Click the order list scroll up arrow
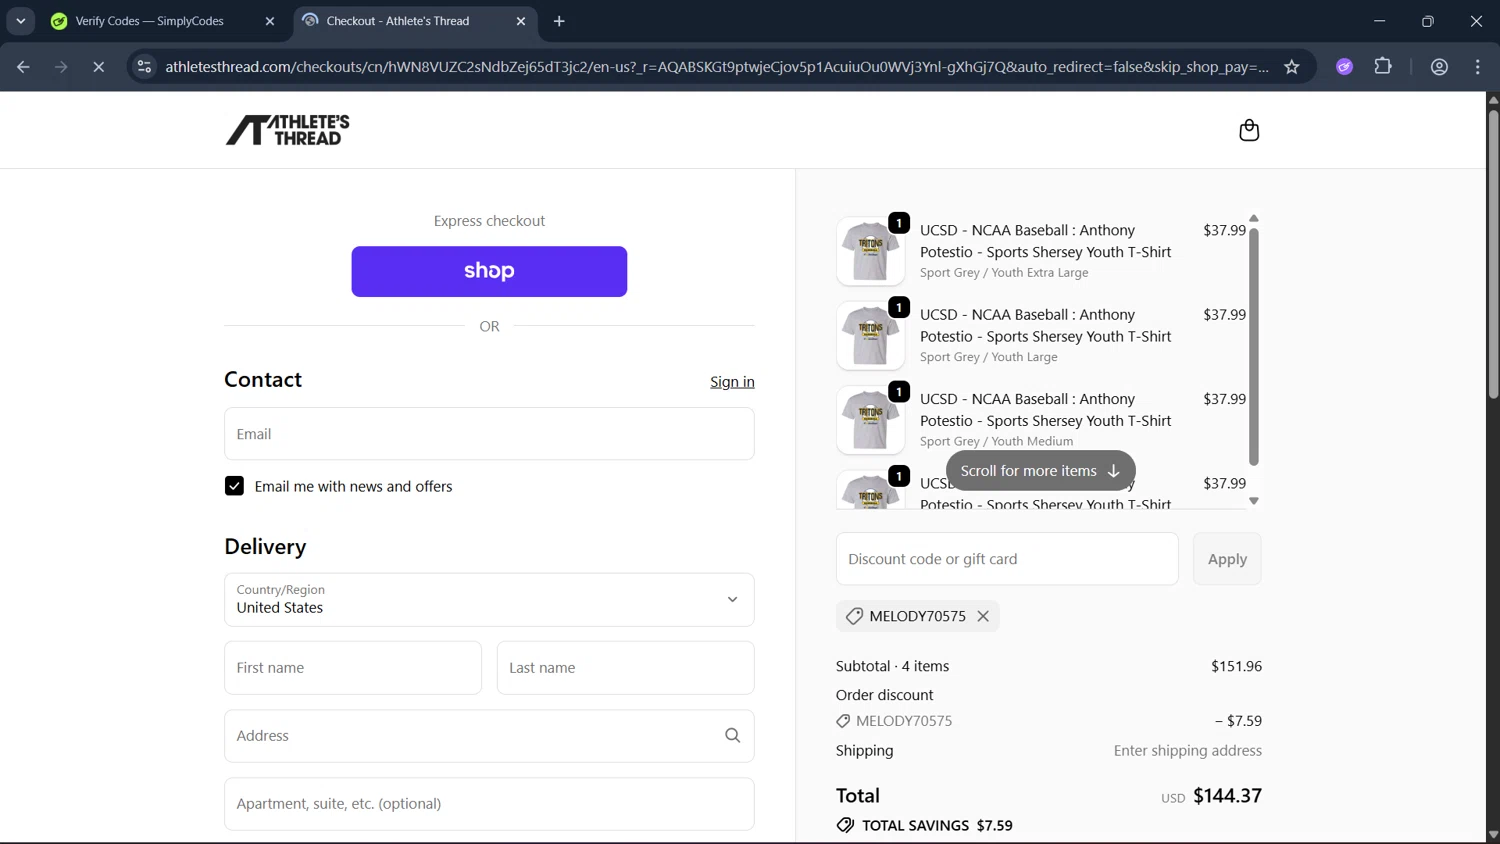1500x844 pixels. pyautogui.click(x=1253, y=218)
